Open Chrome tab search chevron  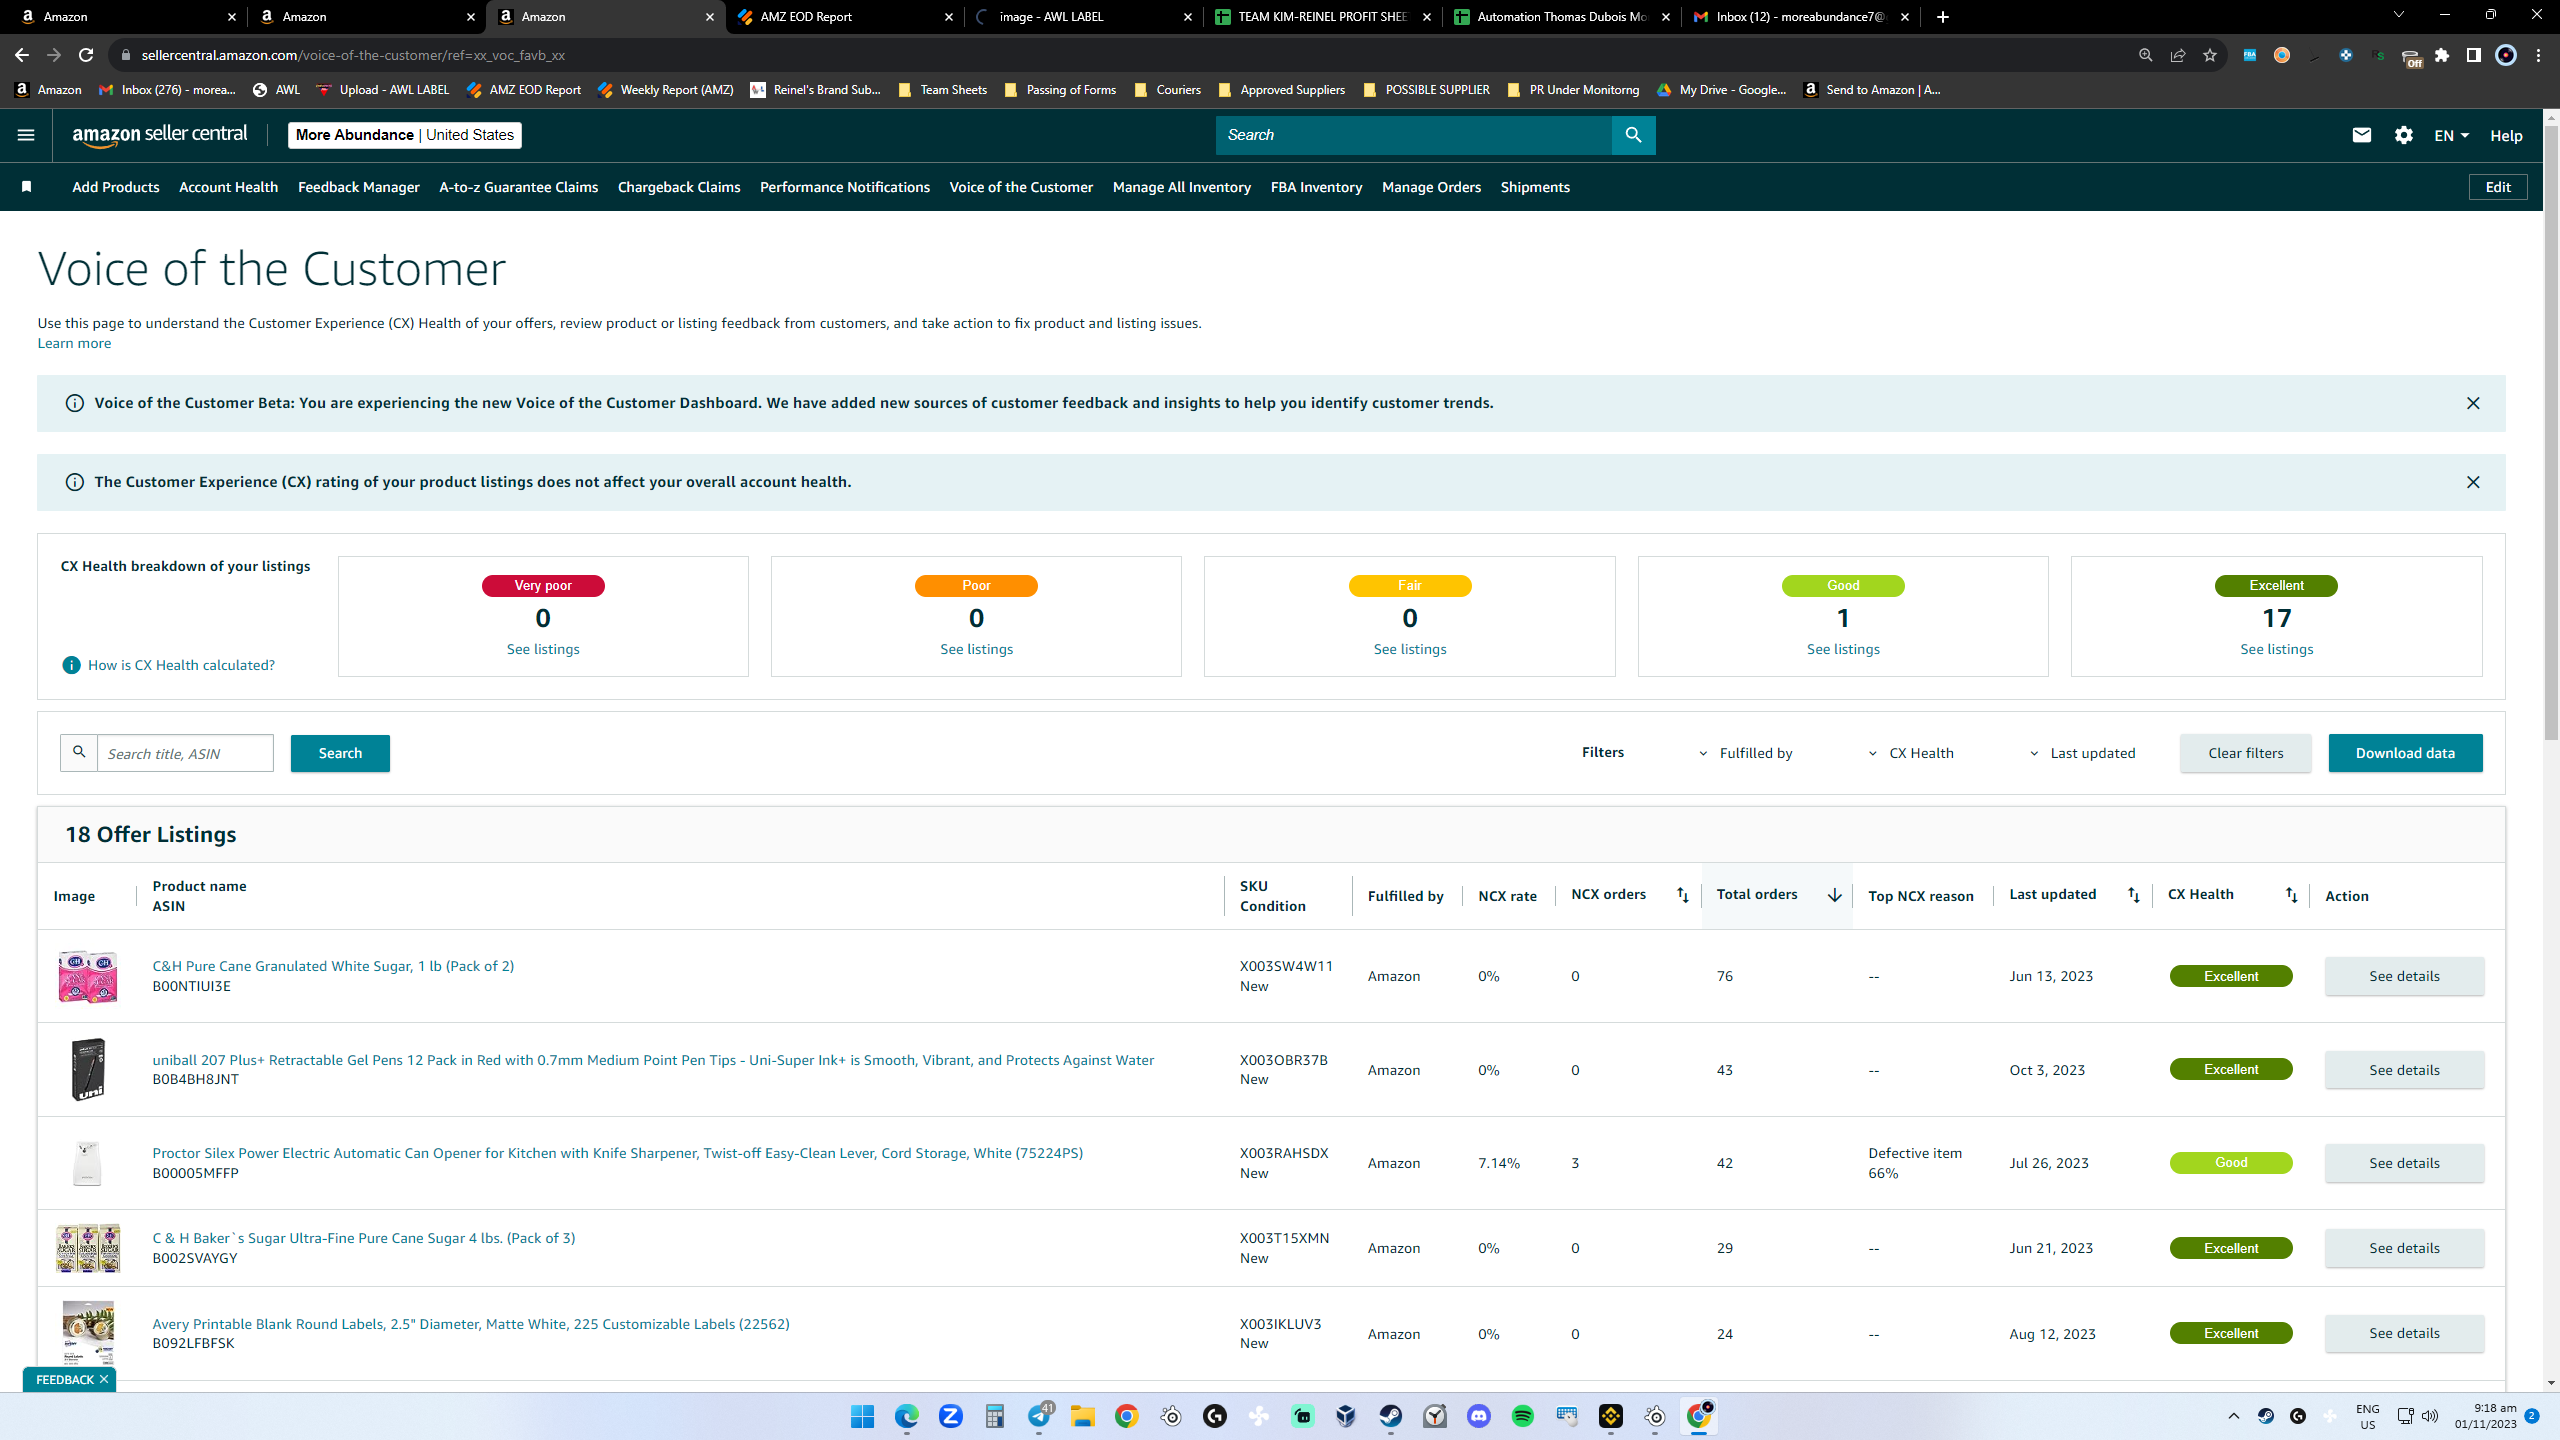(x=2398, y=16)
